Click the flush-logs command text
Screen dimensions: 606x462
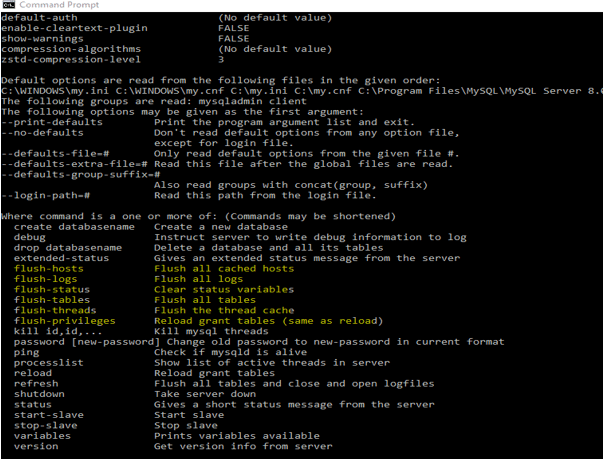click(x=44, y=278)
